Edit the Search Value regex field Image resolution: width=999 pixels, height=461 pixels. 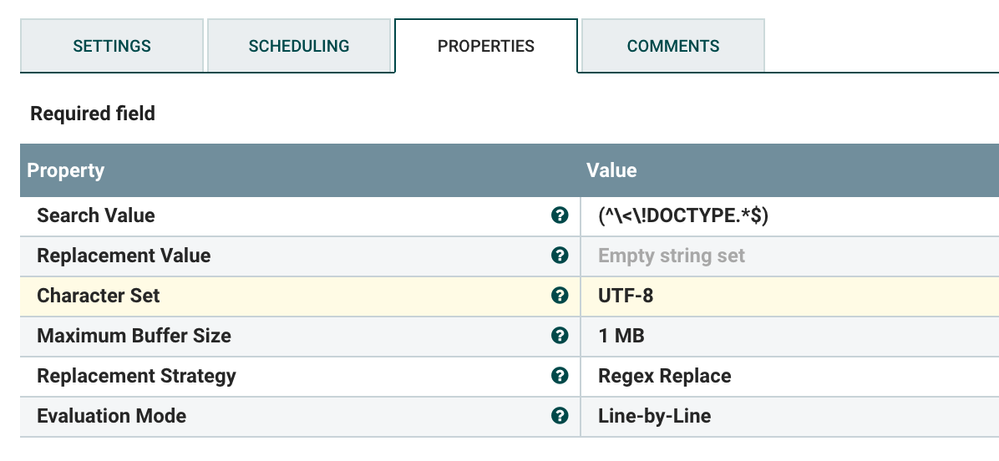coord(683,216)
